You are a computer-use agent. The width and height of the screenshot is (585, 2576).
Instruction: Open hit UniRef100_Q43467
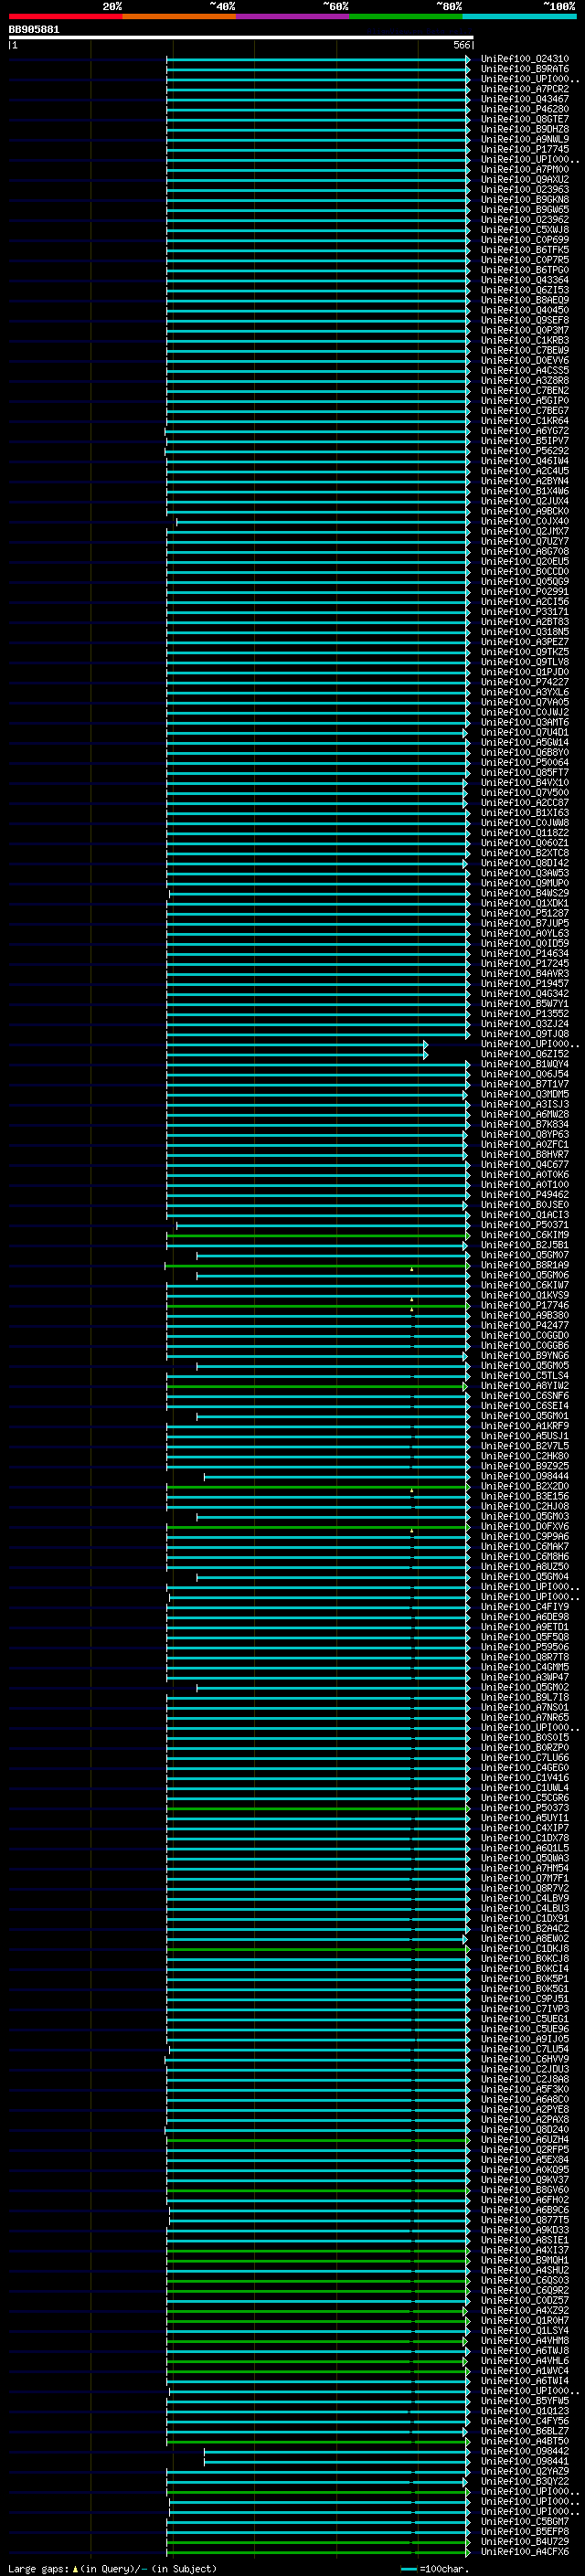click(525, 99)
